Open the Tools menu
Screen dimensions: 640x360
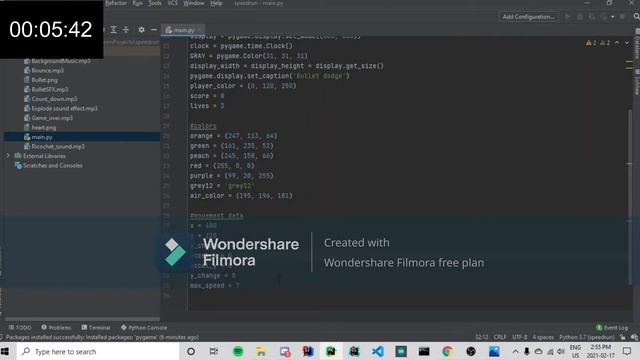pyautogui.click(x=155, y=3)
